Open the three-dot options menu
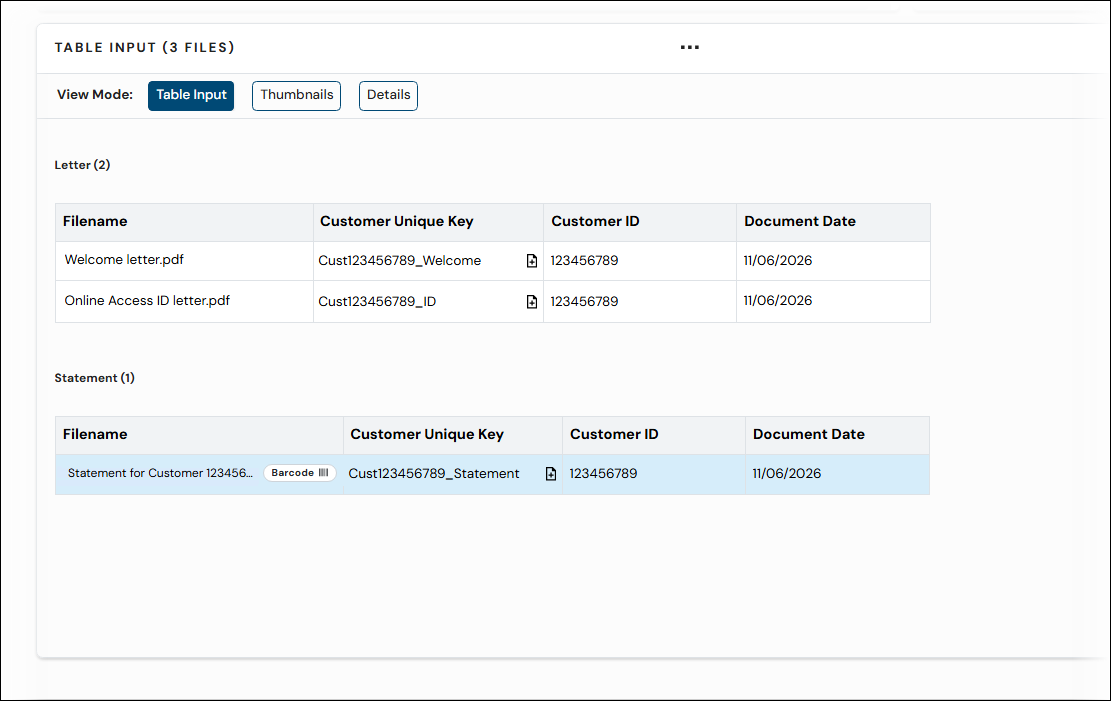Viewport: 1111px width, 701px height. pos(689,47)
